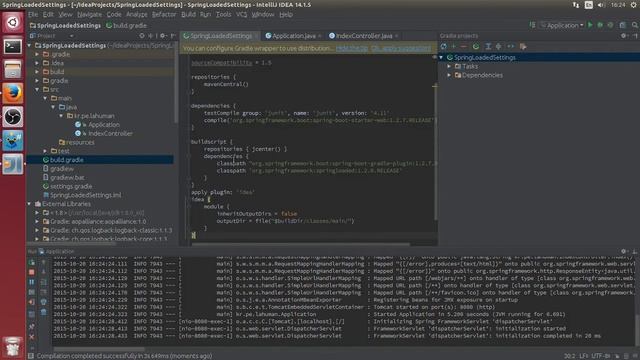This screenshot has height=360, width=640.
Task: Attach a Gradle project with the plus icon
Action: point(453,47)
